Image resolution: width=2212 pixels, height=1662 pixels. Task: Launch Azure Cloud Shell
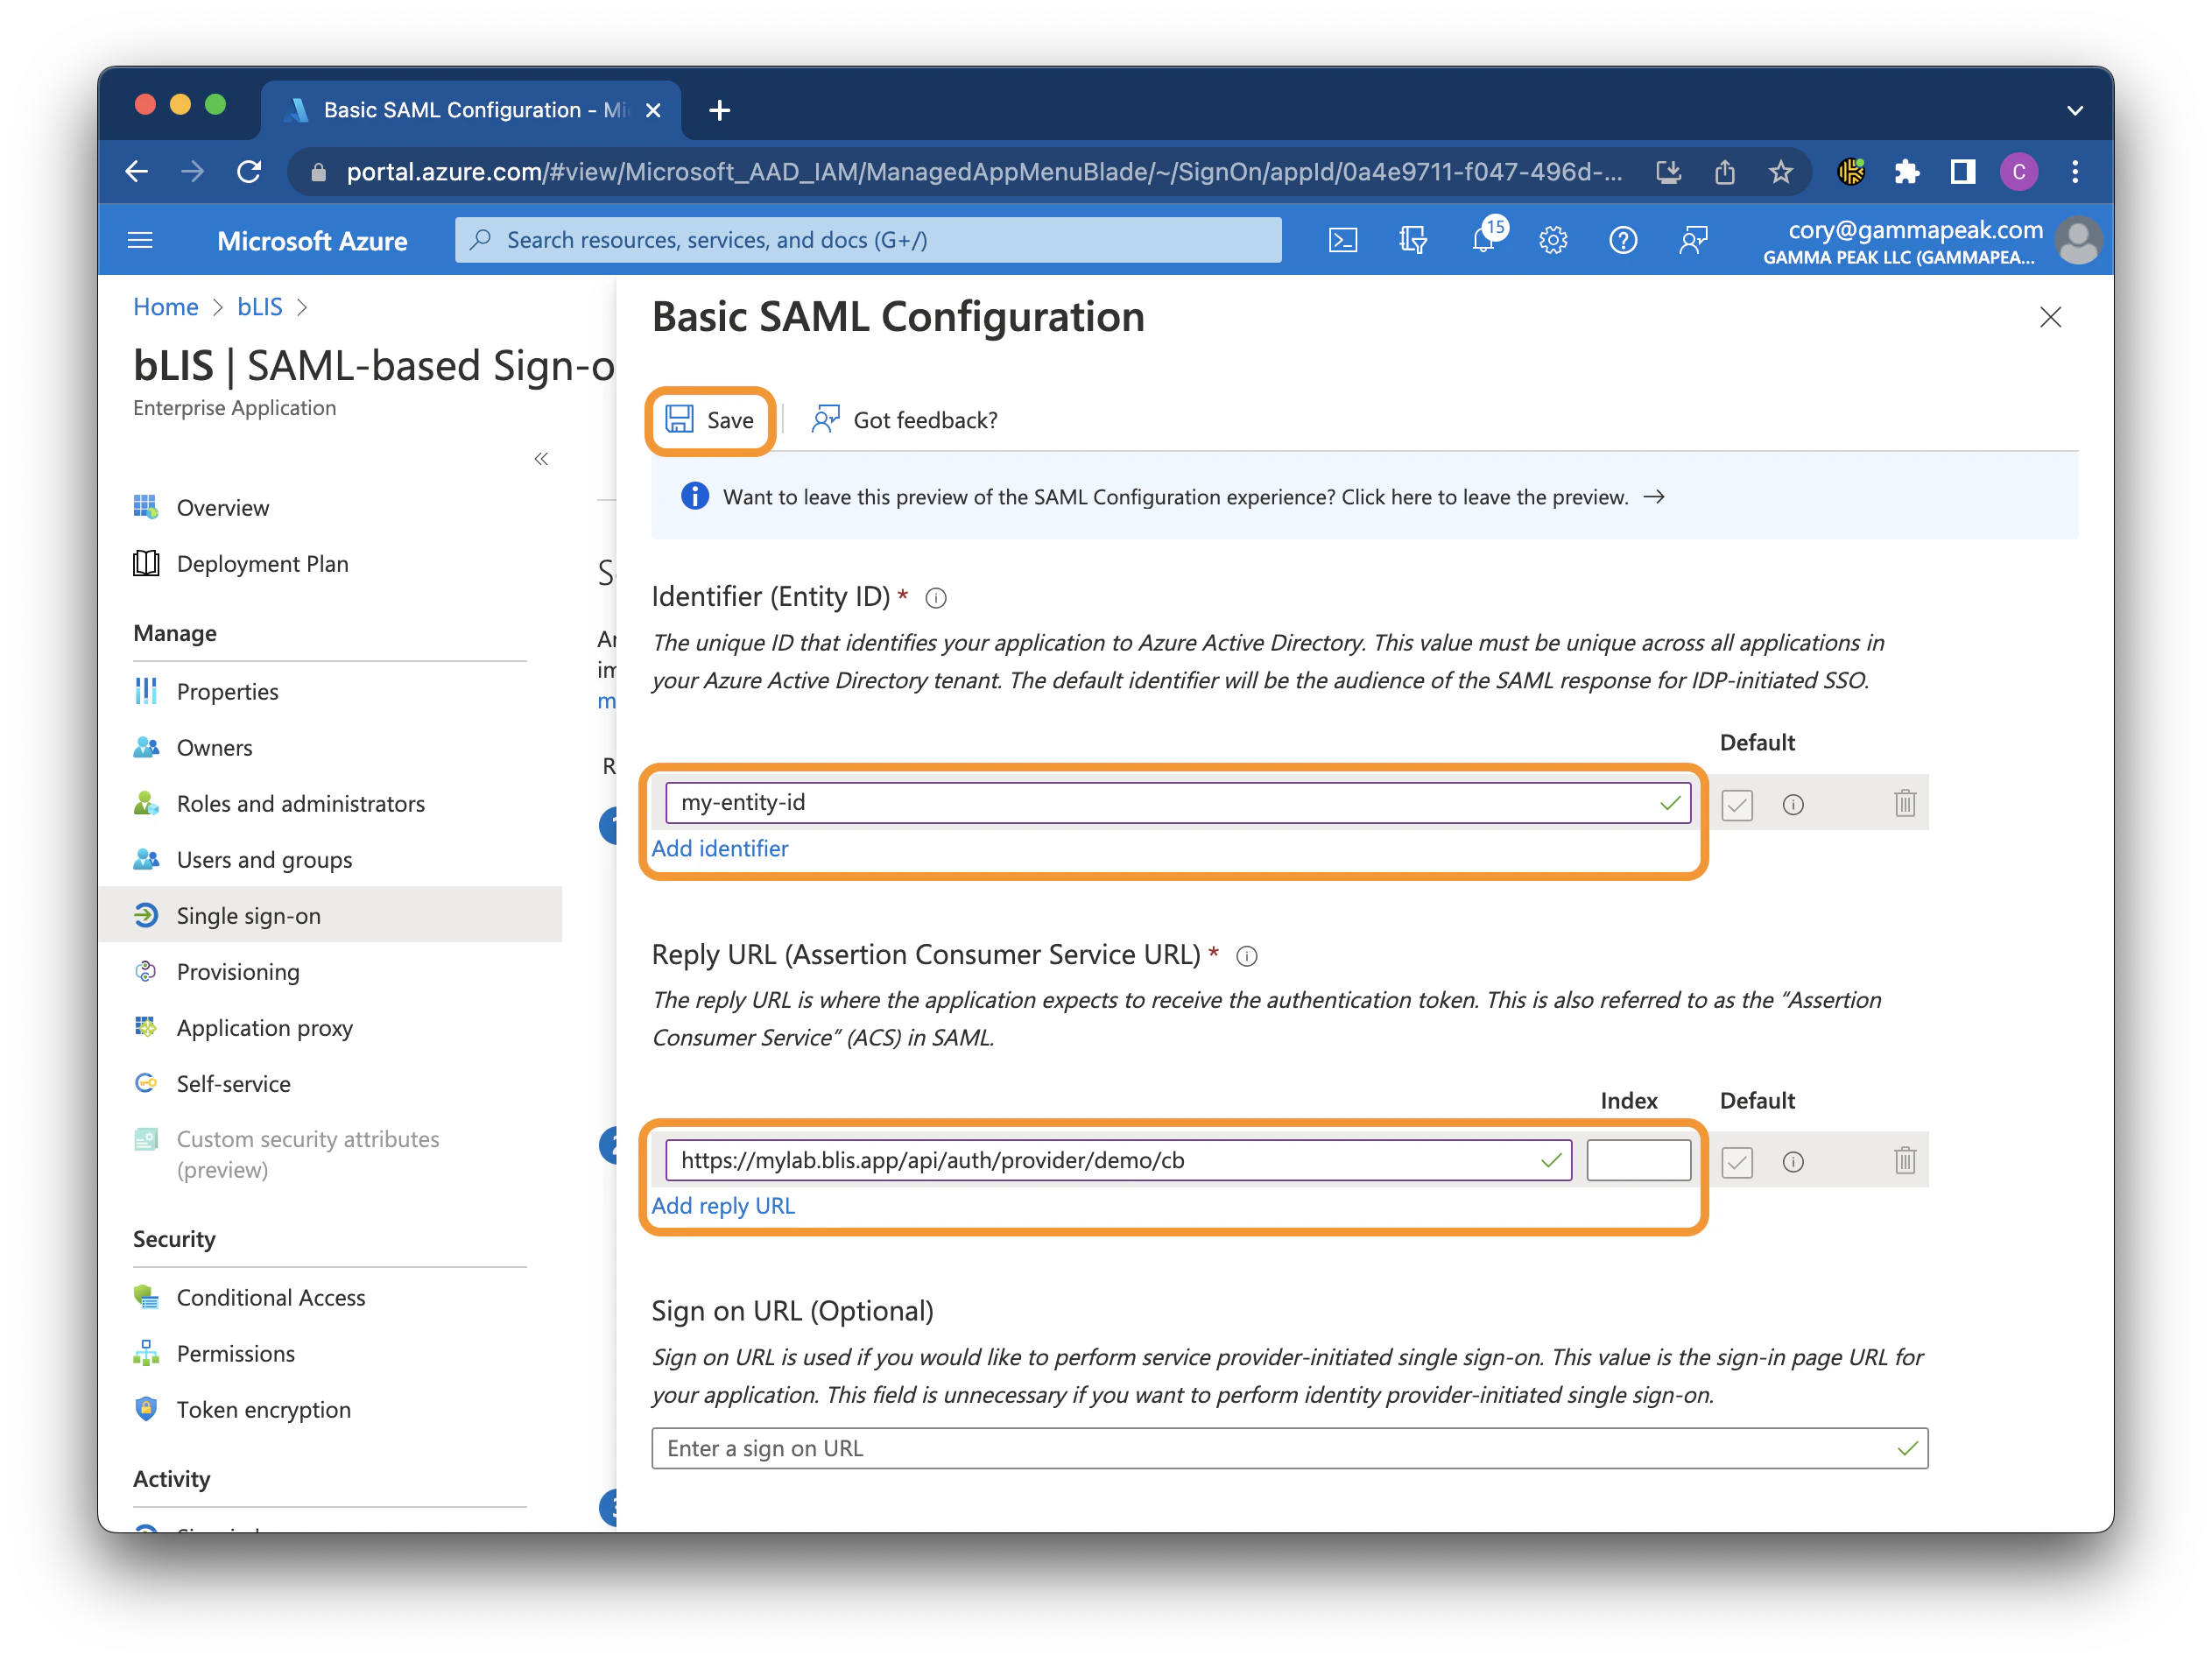[x=1343, y=240]
